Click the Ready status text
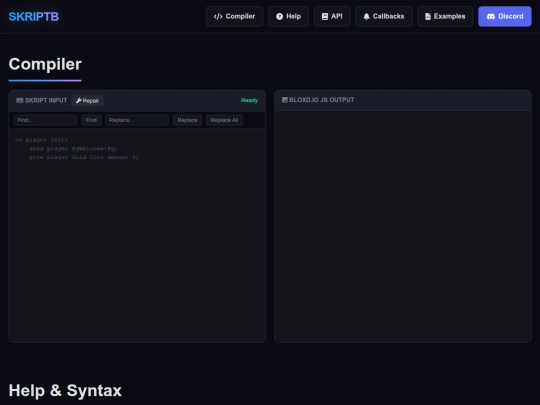This screenshot has width=540, height=405. (x=249, y=100)
